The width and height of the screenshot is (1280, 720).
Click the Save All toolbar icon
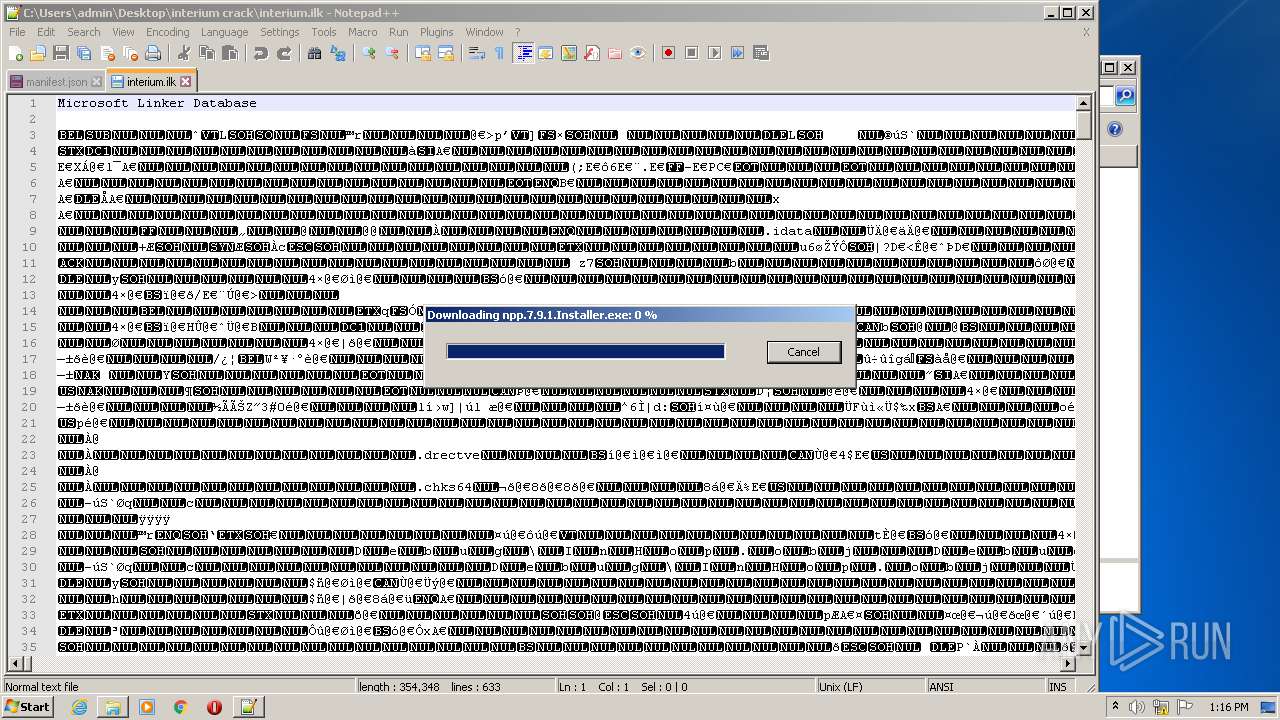pyautogui.click(x=84, y=53)
